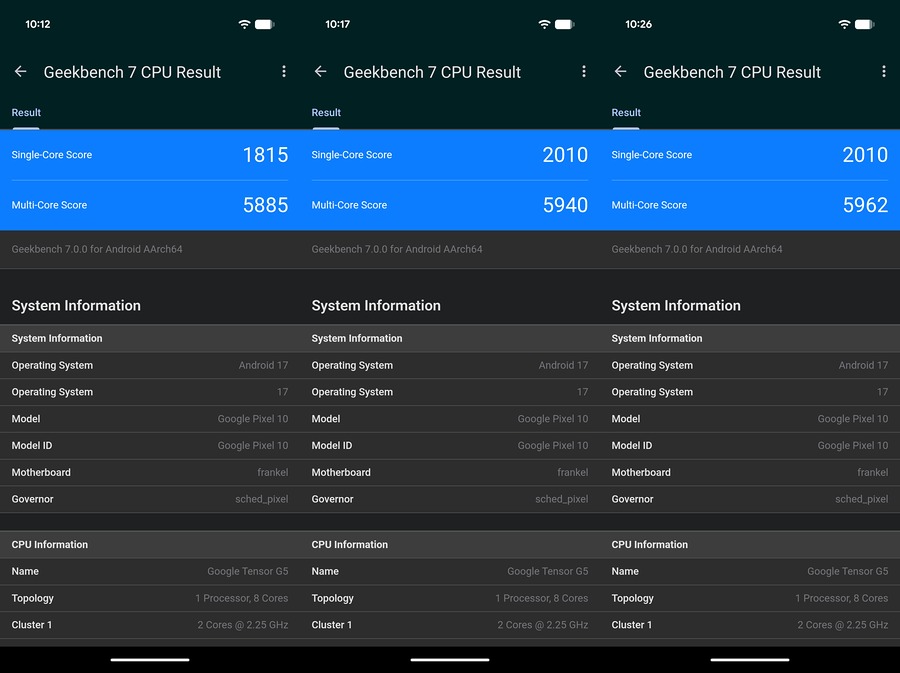Tap battery icon on 10:12 screen

265,24
